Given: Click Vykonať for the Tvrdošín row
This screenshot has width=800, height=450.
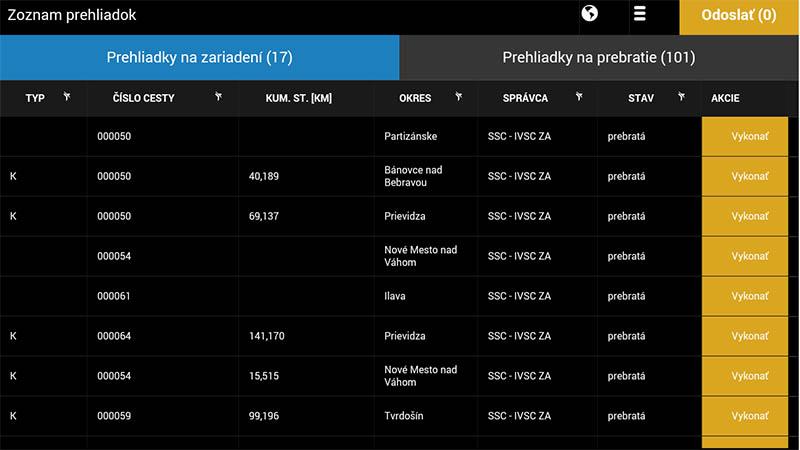Looking at the screenshot, I should [745, 416].
